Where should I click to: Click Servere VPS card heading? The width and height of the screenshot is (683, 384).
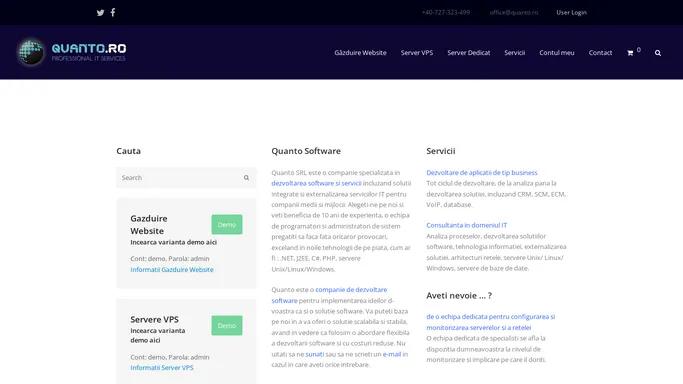click(x=154, y=320)
